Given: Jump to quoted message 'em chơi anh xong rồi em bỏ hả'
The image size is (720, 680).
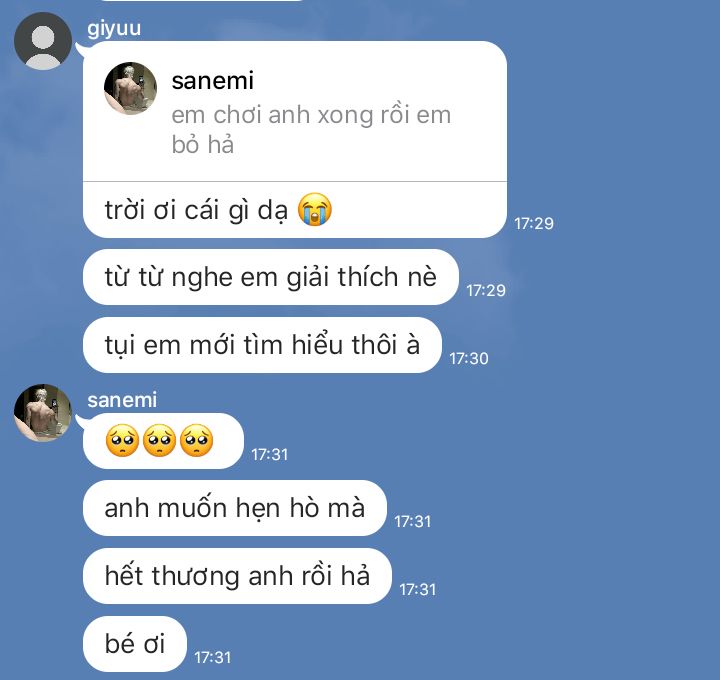Looking at the screenshot, I should coord(311,130).
